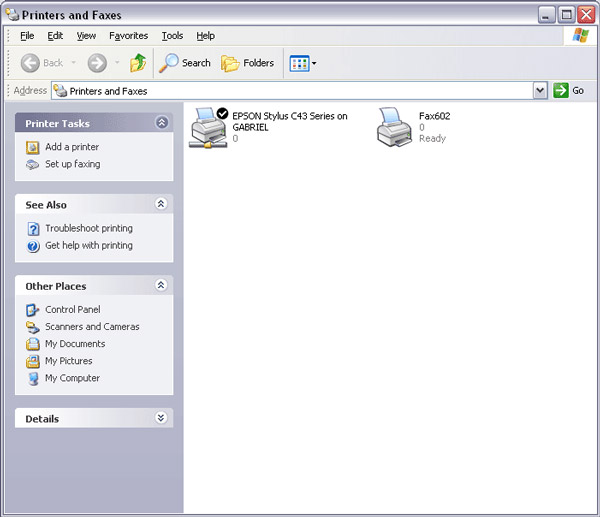Screen dimensions: 600x517
Task: Click the Control Panel icon in Other Places
Action: (33, 310)
